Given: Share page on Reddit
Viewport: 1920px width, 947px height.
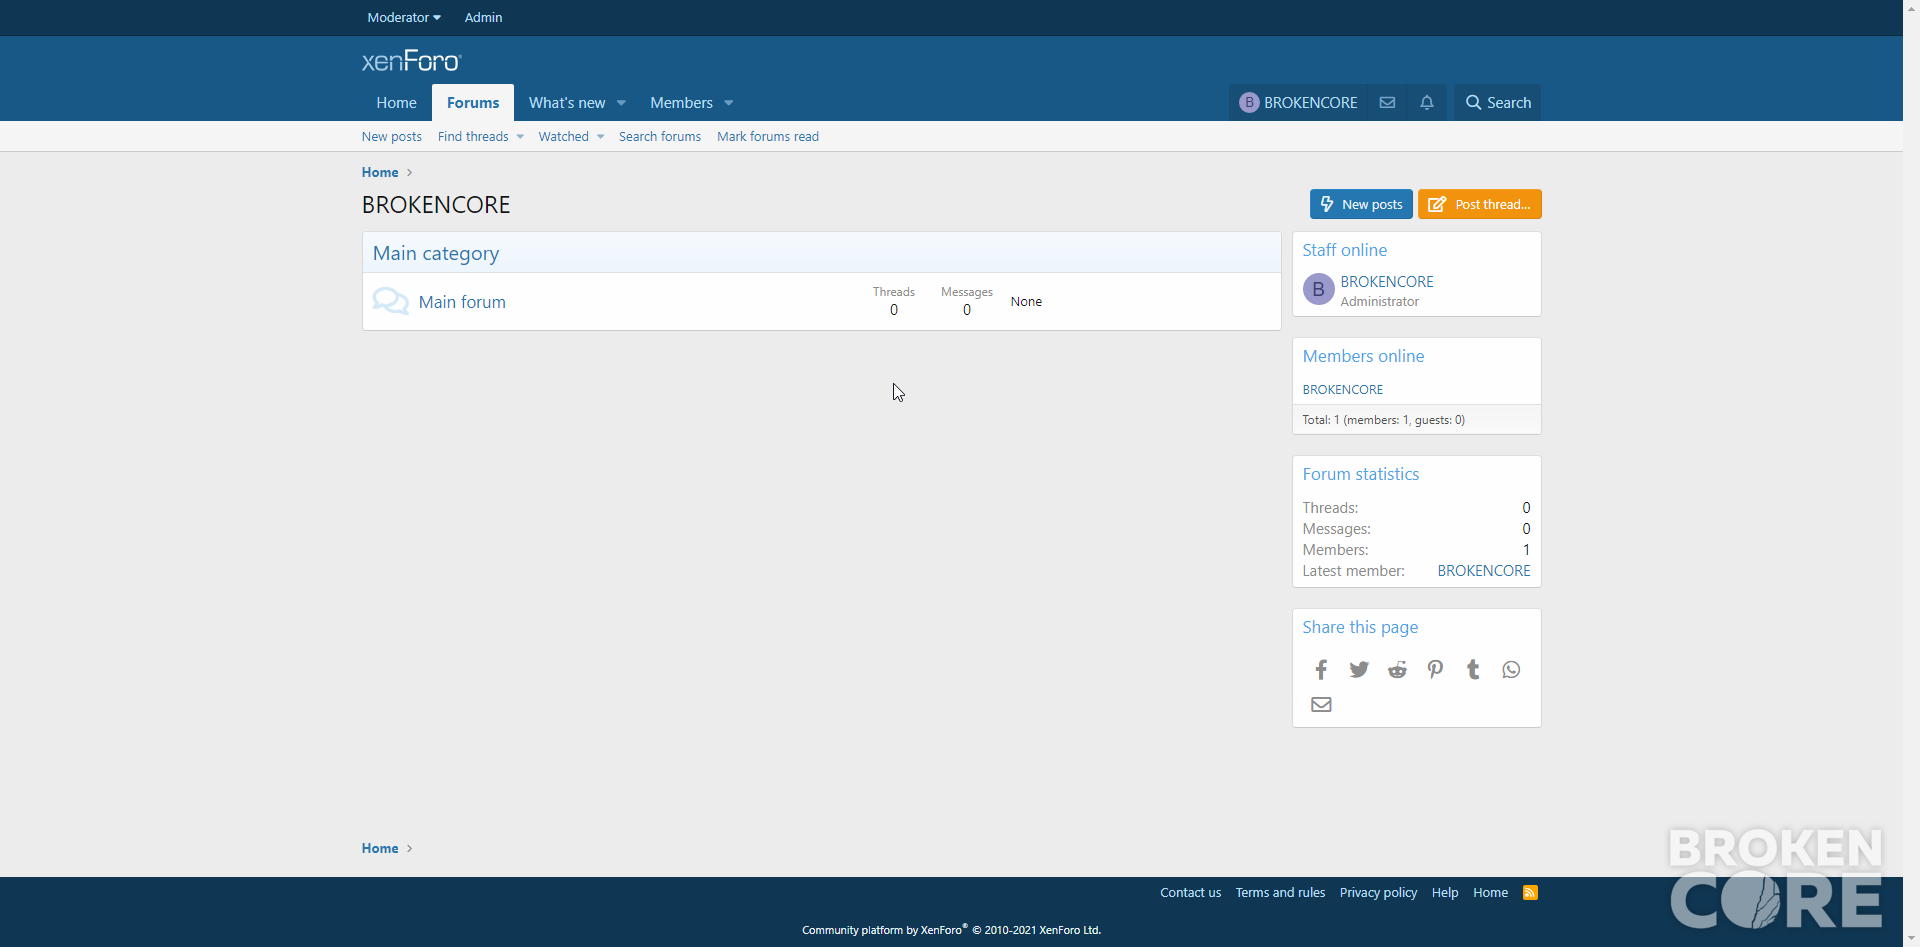Looking at the screenshot, I should coord(1397,669).
